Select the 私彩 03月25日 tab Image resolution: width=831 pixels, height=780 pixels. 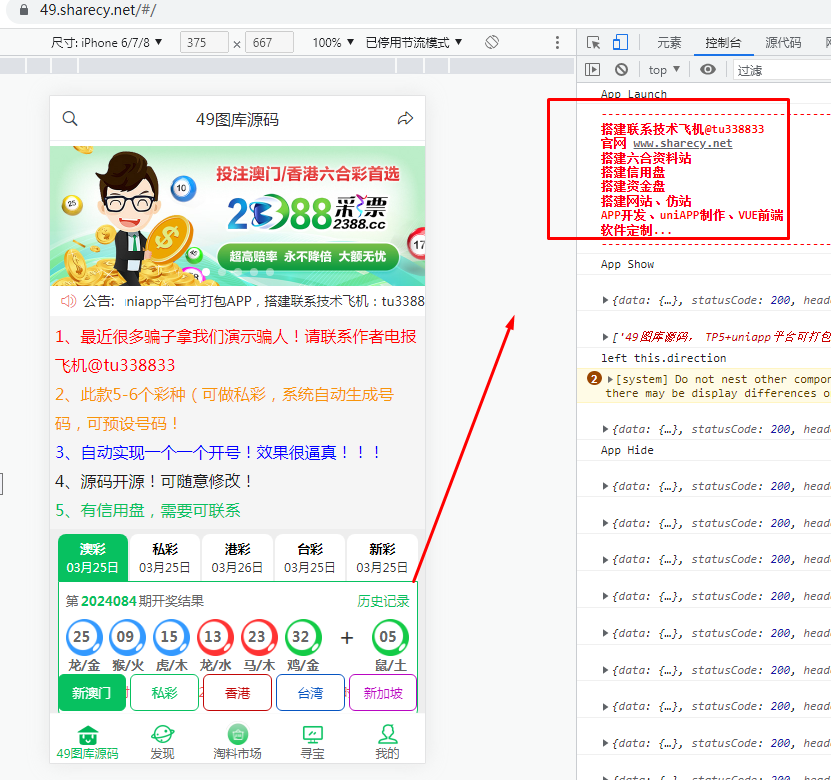pos(165,557)
